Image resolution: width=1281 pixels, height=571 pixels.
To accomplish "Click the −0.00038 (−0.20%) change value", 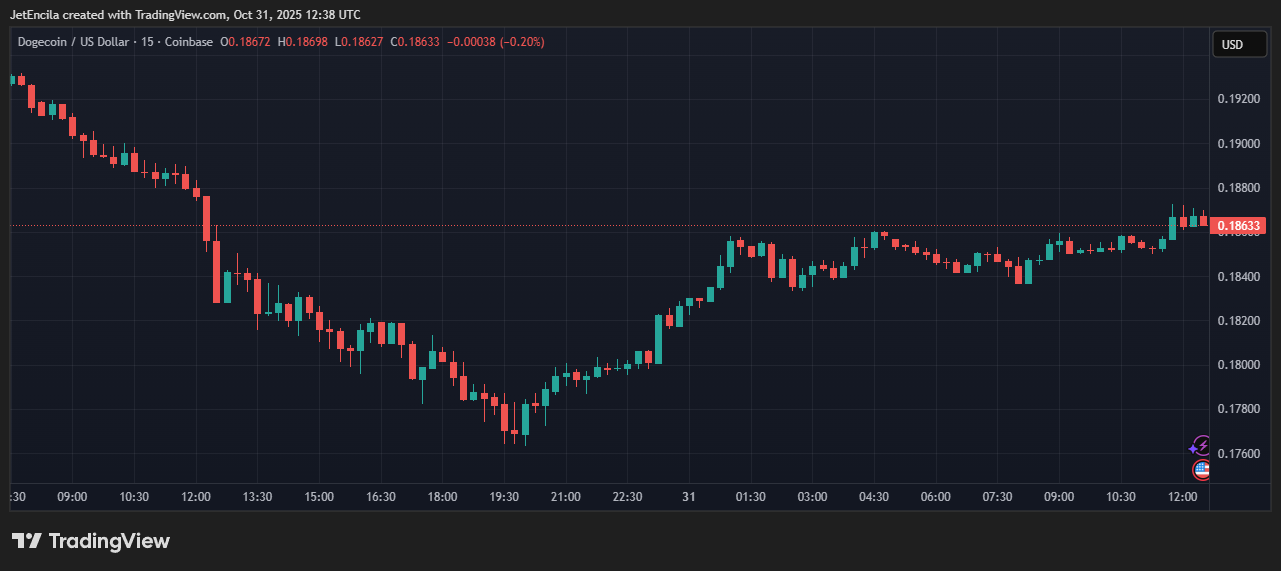I will [496, 42].
